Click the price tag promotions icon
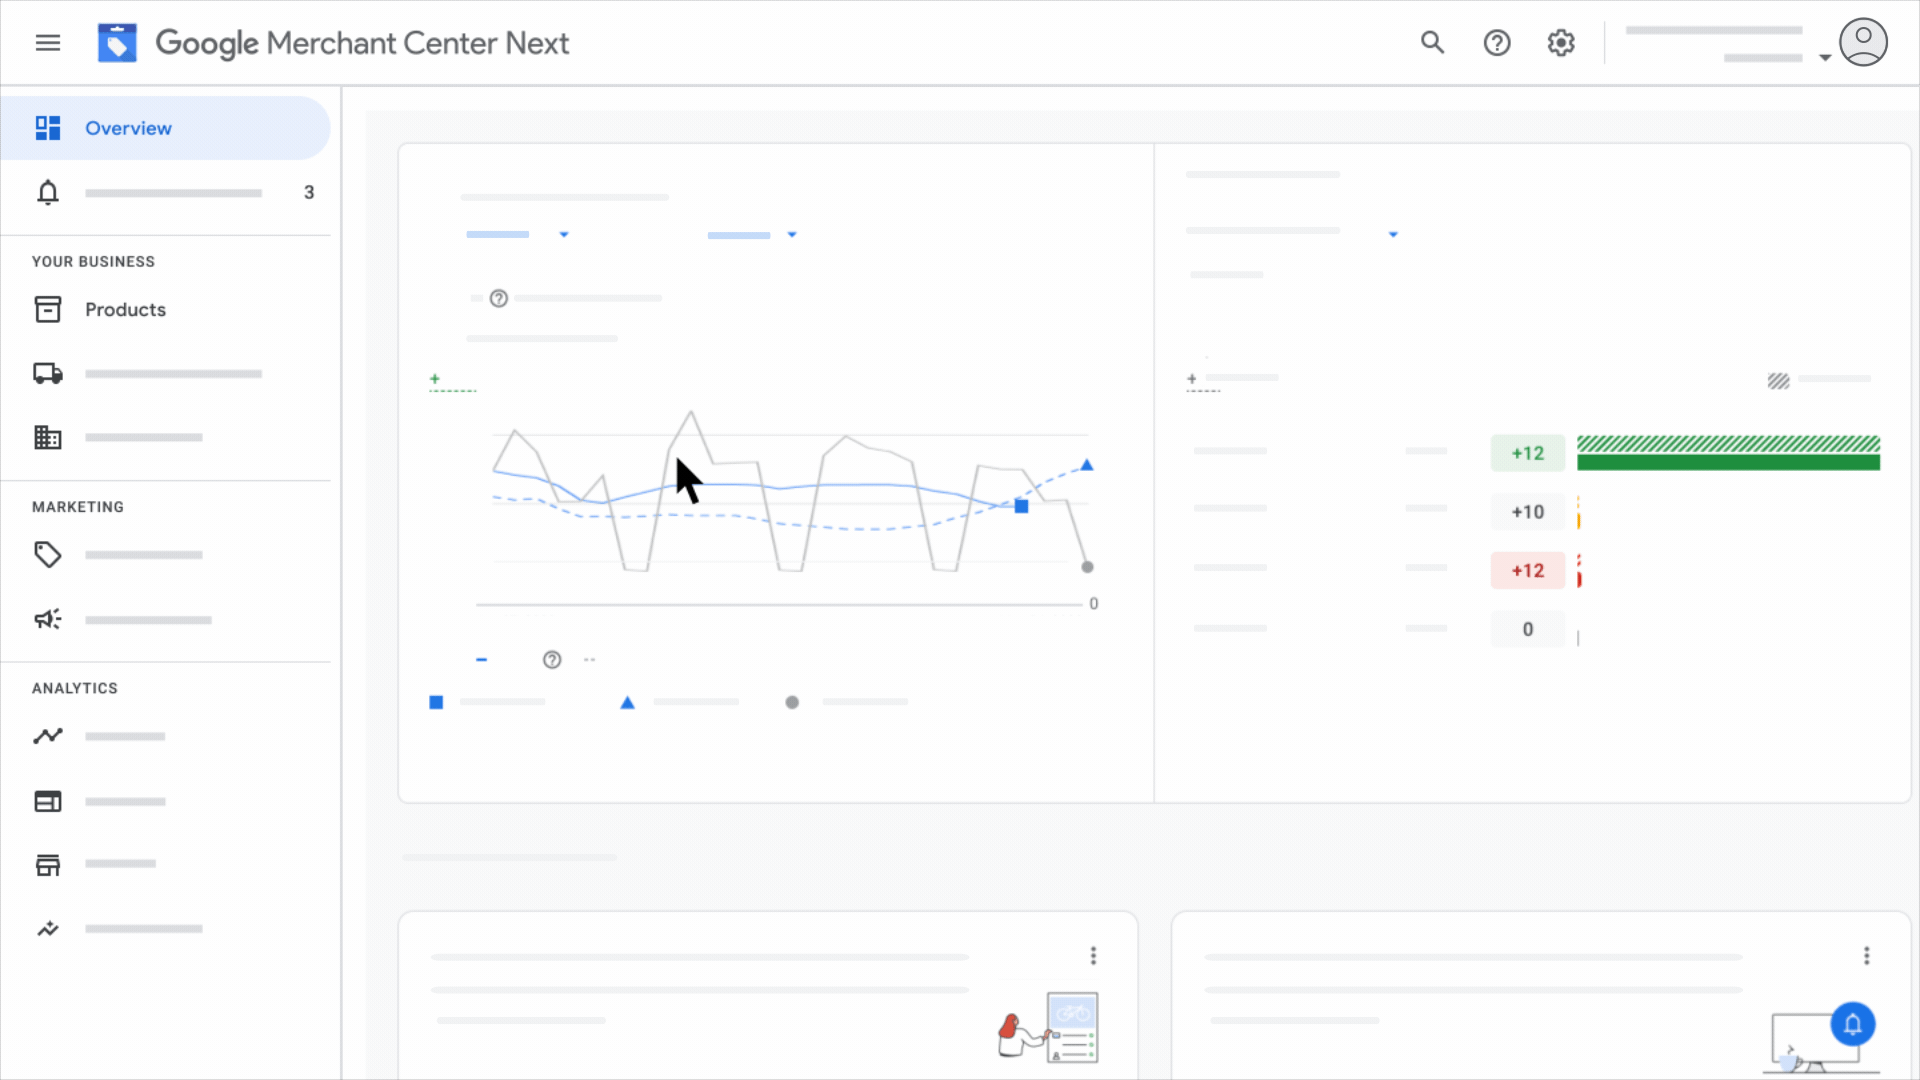Image resolution: width=1920 pixels, height=1080 pixels. tap(48, 554)
